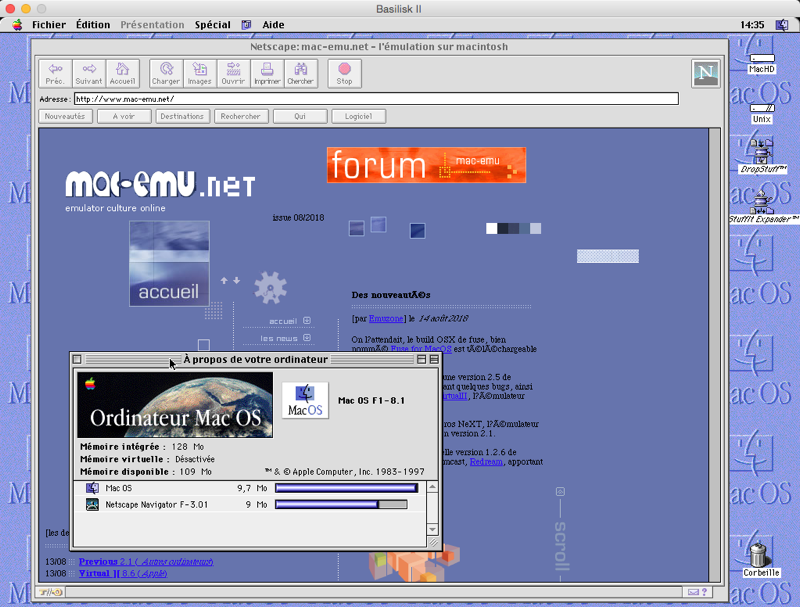Close the À propos de votre ordinateur window
The image size is (800, 607).
[x=77, y=359]
